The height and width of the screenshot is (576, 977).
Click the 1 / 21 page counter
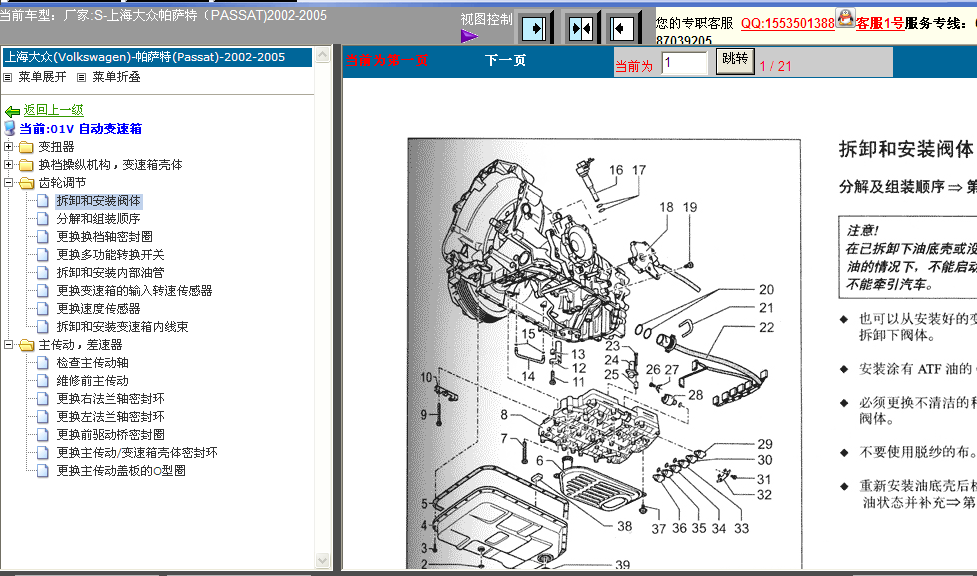click(x=775, y=66)
